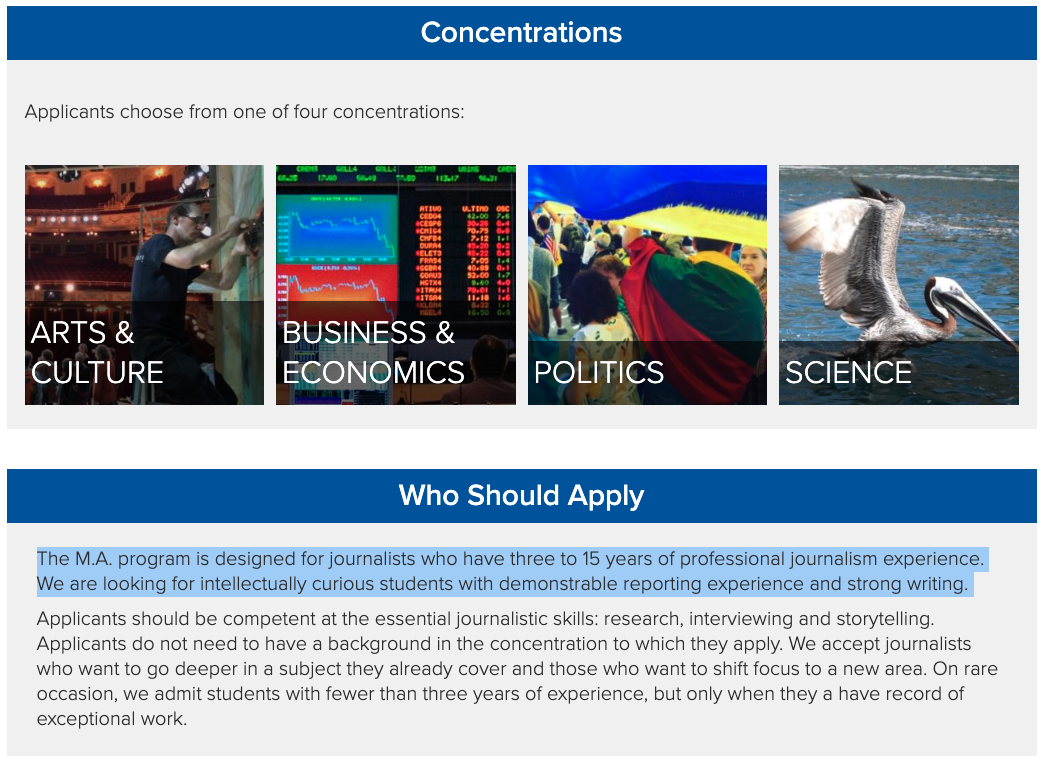This screenshot has height=762, width=1042.
Task: Click "Applicants choose from one of four concentrations" text
Action: 244,112
